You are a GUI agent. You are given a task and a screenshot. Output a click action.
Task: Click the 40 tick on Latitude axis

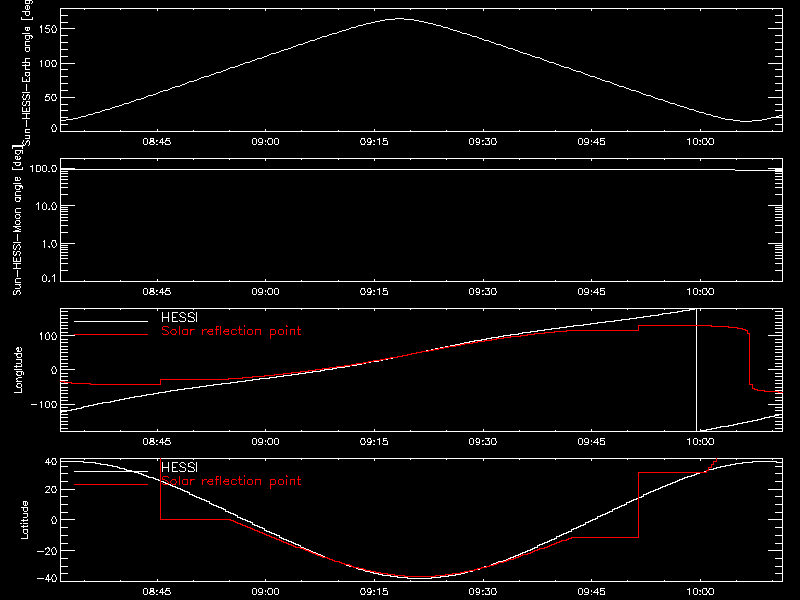pyautogui.click(x=51, y=462)
